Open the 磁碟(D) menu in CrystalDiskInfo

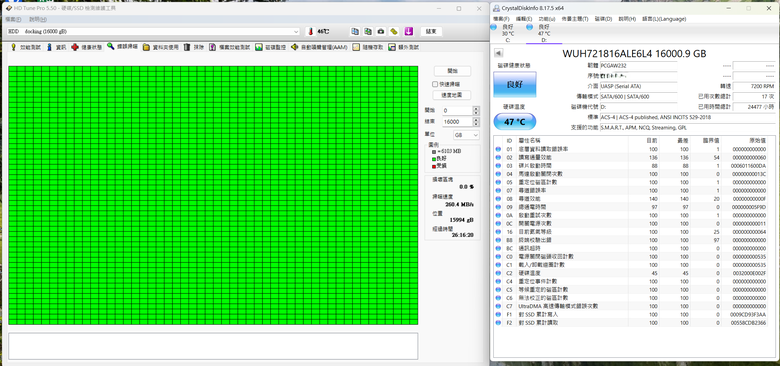(603, 19)
